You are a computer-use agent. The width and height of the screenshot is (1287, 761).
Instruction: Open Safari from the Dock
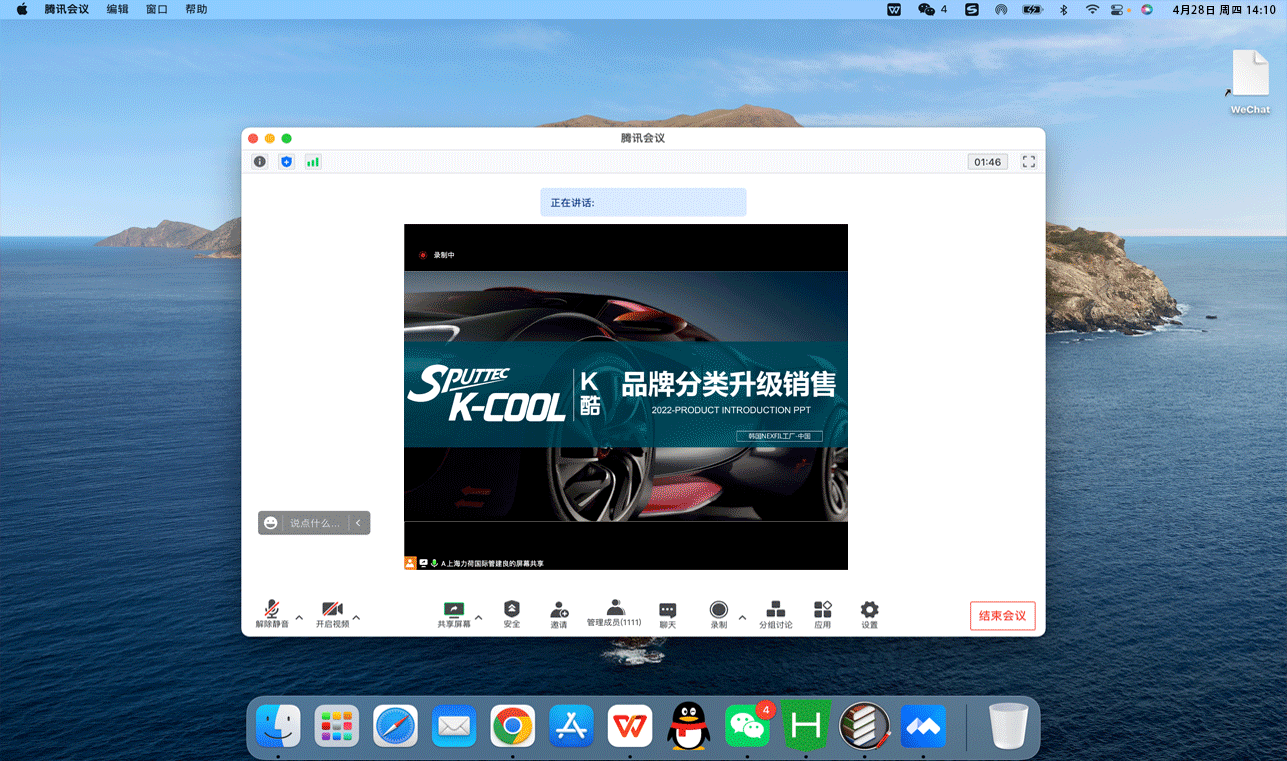(x=396, y=726)
